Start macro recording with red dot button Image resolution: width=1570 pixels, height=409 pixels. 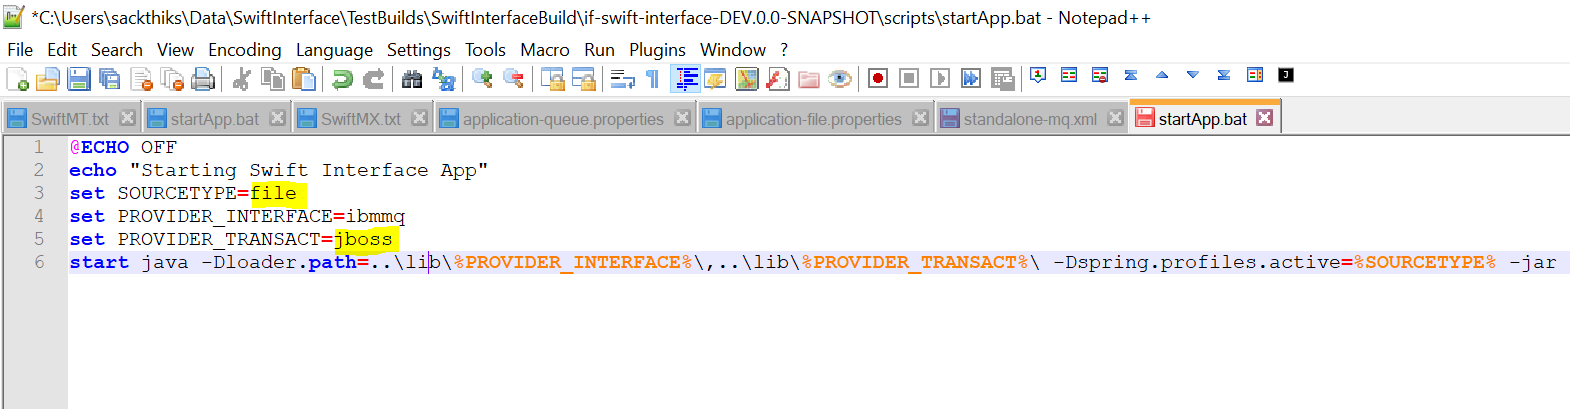878,79
